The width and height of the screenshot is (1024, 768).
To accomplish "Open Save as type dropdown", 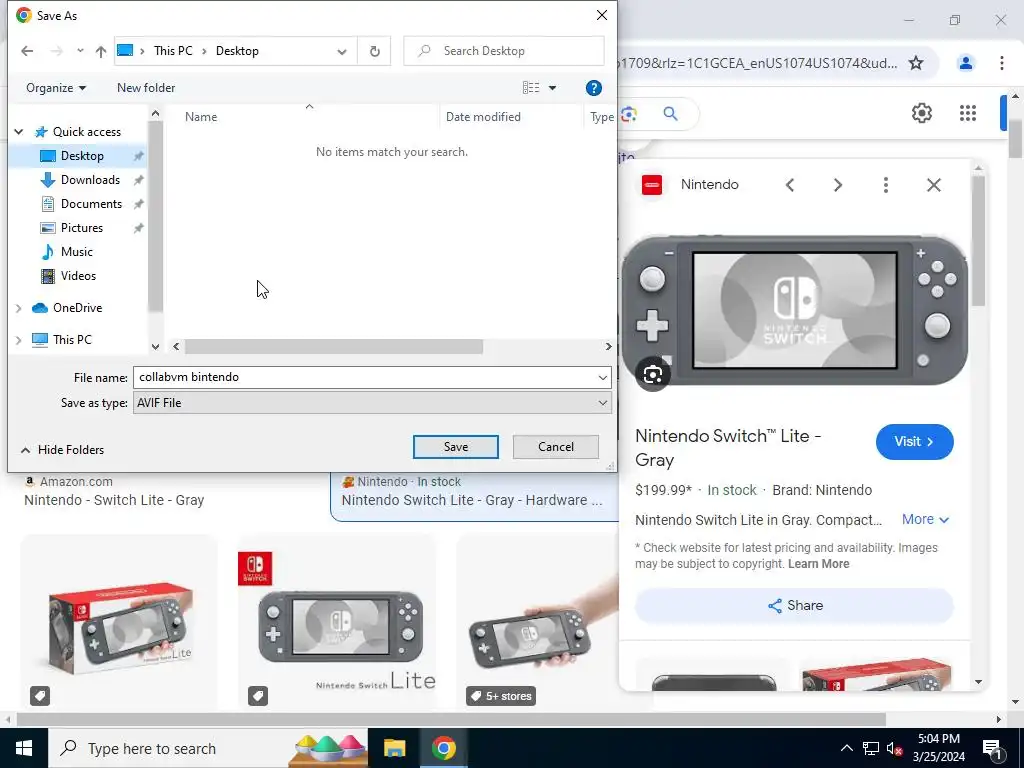I will 602,403.
